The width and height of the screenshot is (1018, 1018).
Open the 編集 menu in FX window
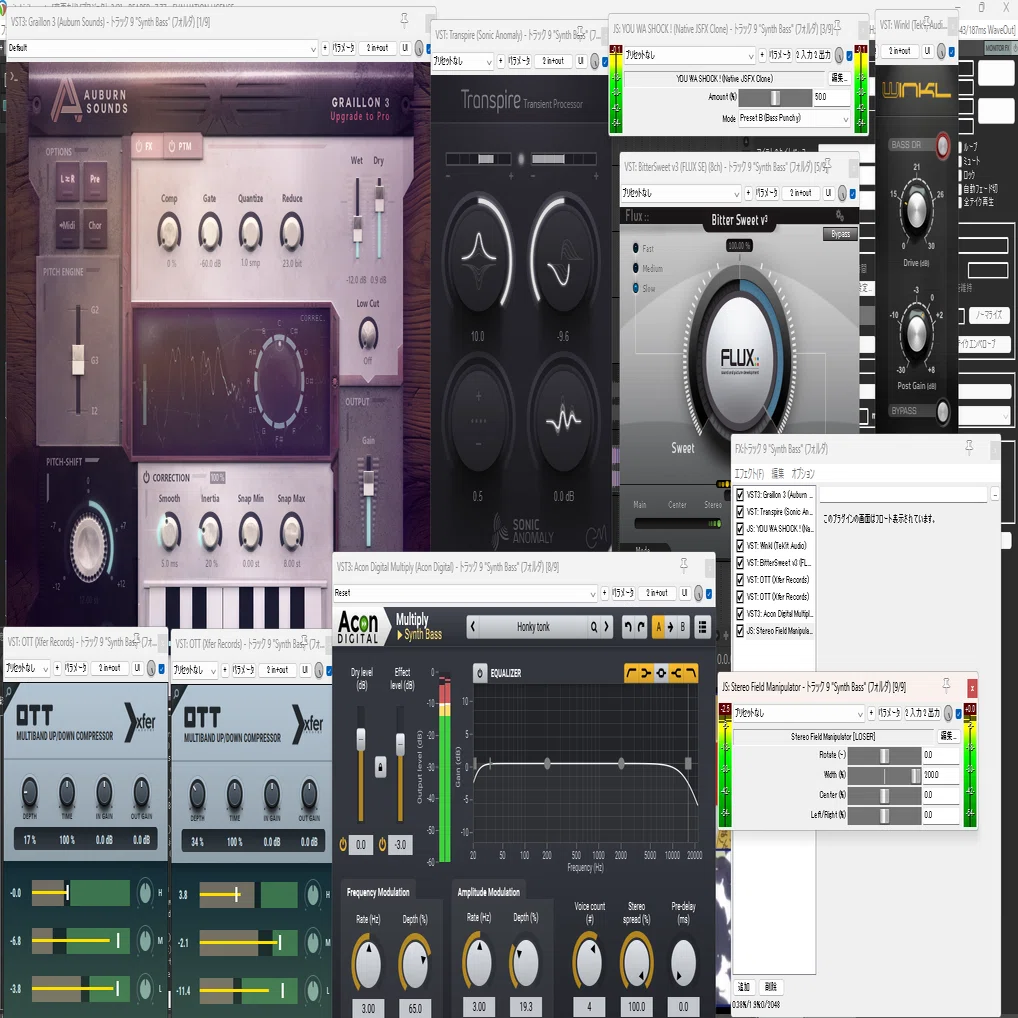pyautogui.click(x=777, y=473)
